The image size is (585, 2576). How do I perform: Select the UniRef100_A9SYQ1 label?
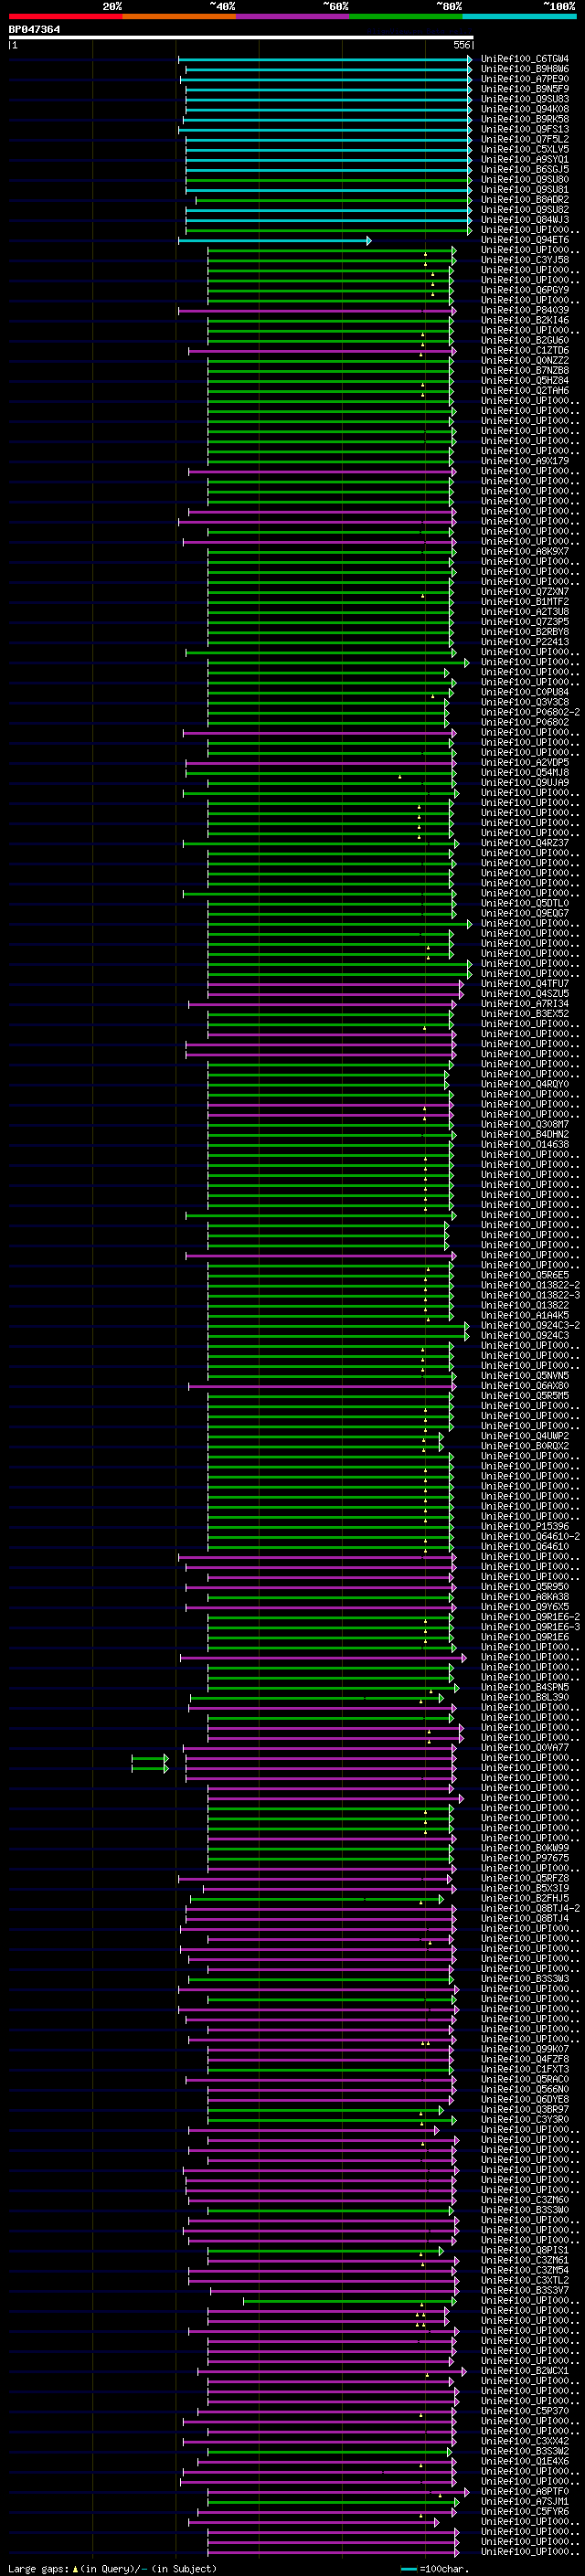(x=525, y=159)
